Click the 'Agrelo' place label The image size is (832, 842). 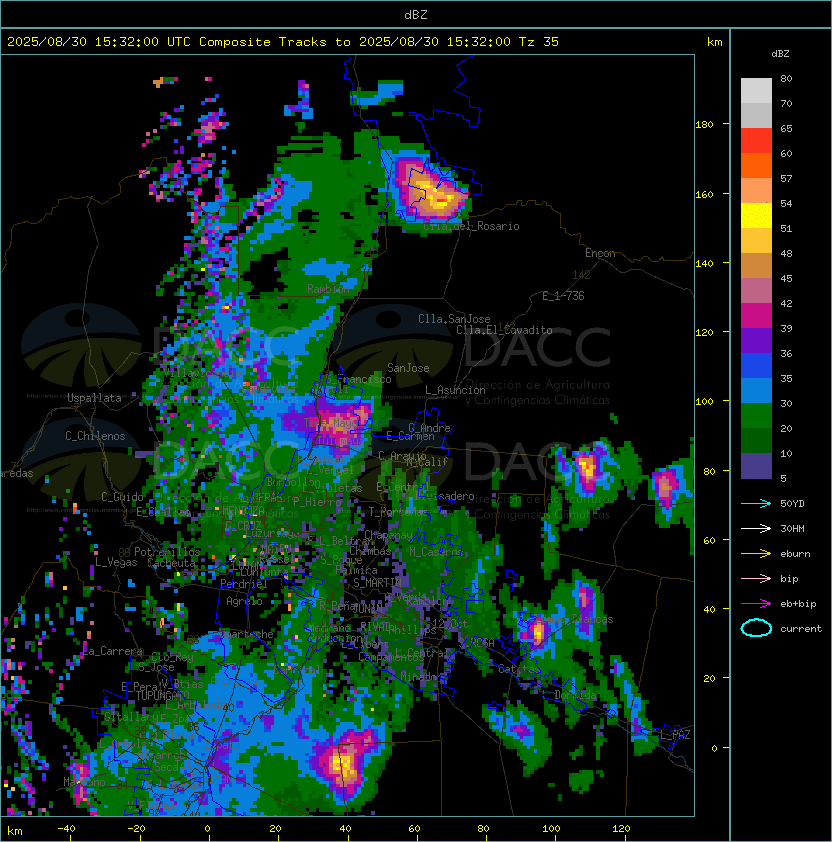(x=244, y=601)
